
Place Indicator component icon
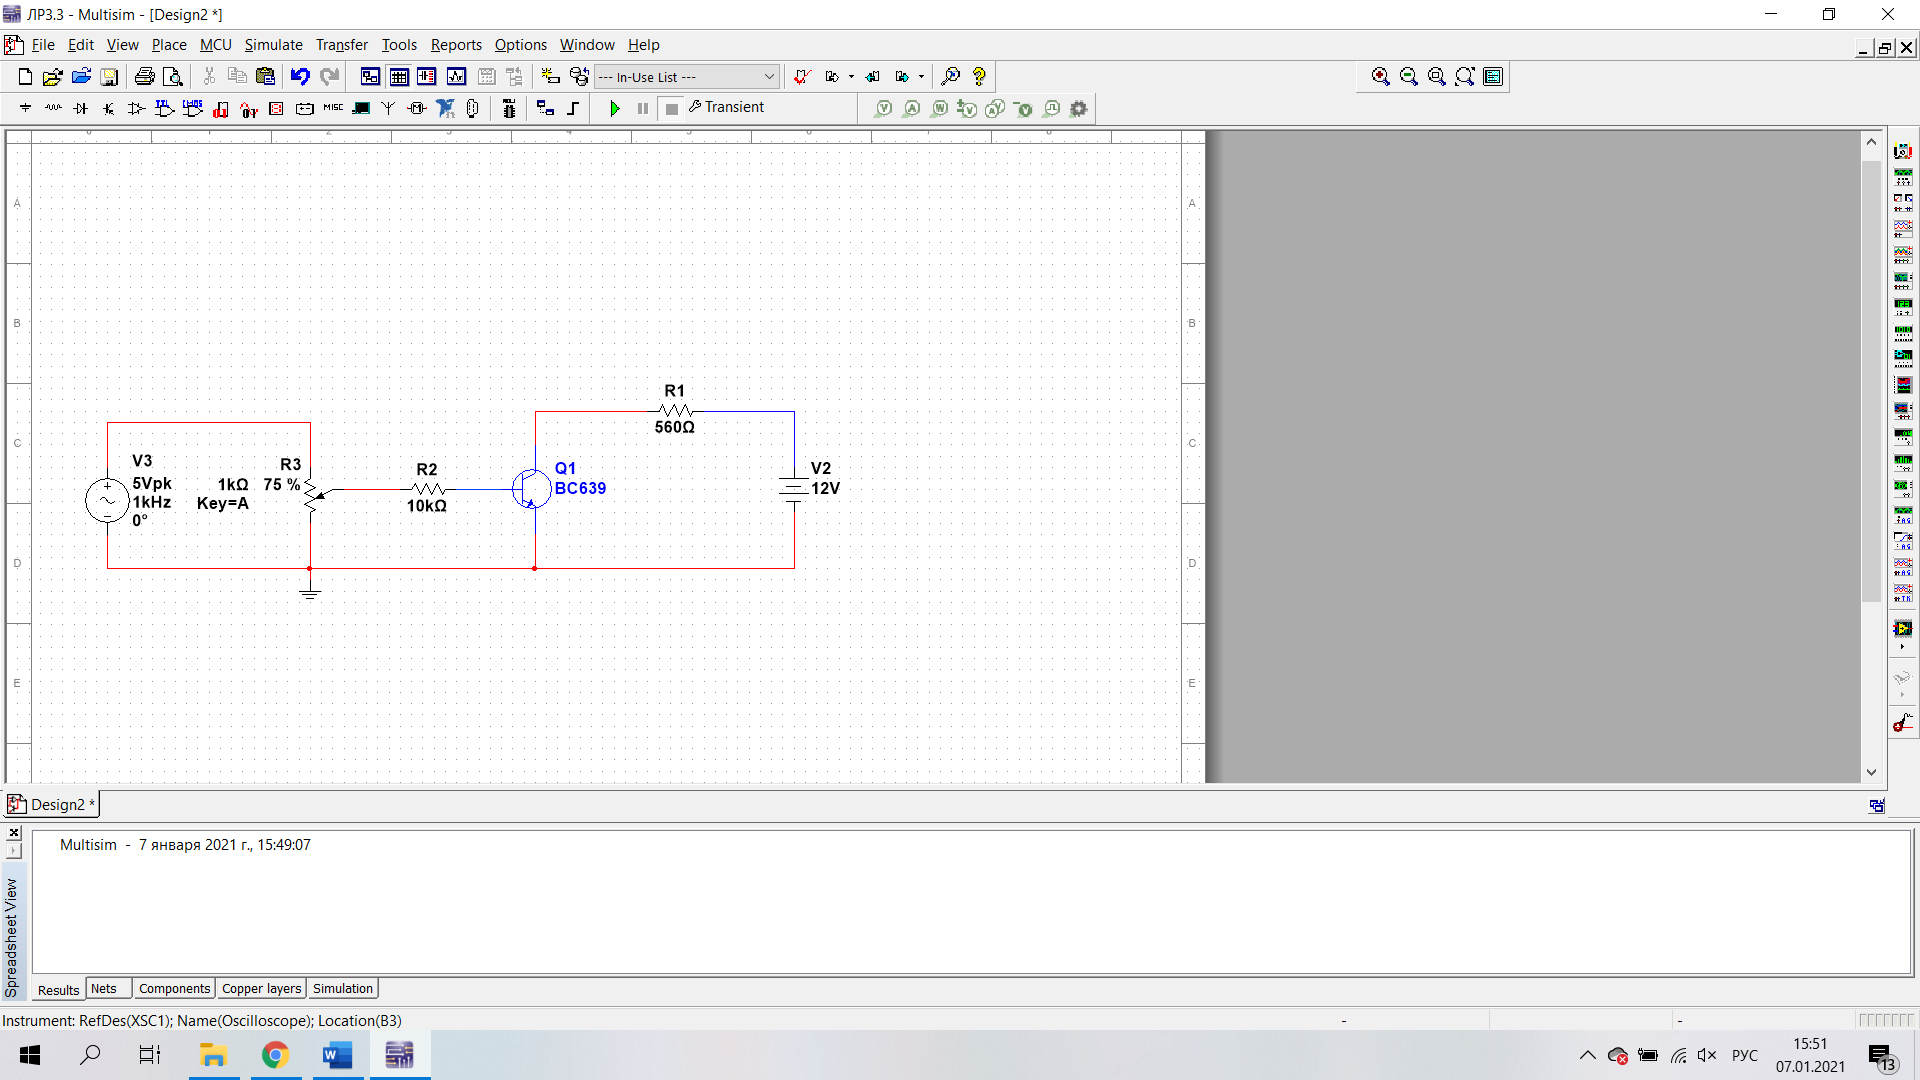point(277,108)
